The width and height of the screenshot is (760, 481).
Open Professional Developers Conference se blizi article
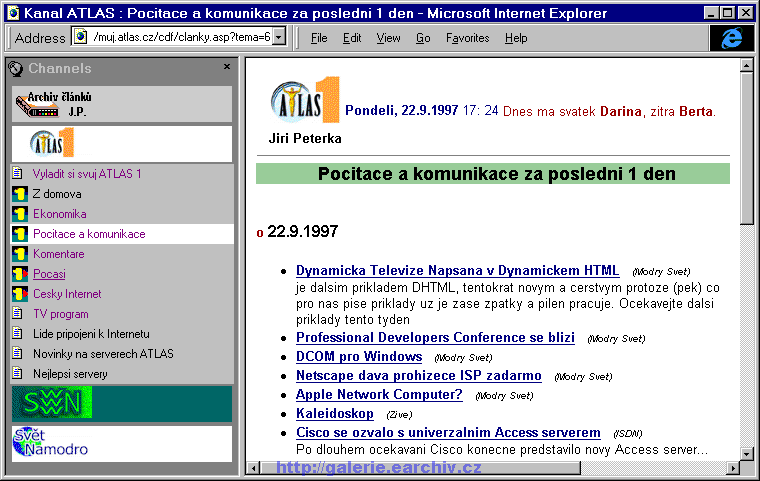click(435, 337)
